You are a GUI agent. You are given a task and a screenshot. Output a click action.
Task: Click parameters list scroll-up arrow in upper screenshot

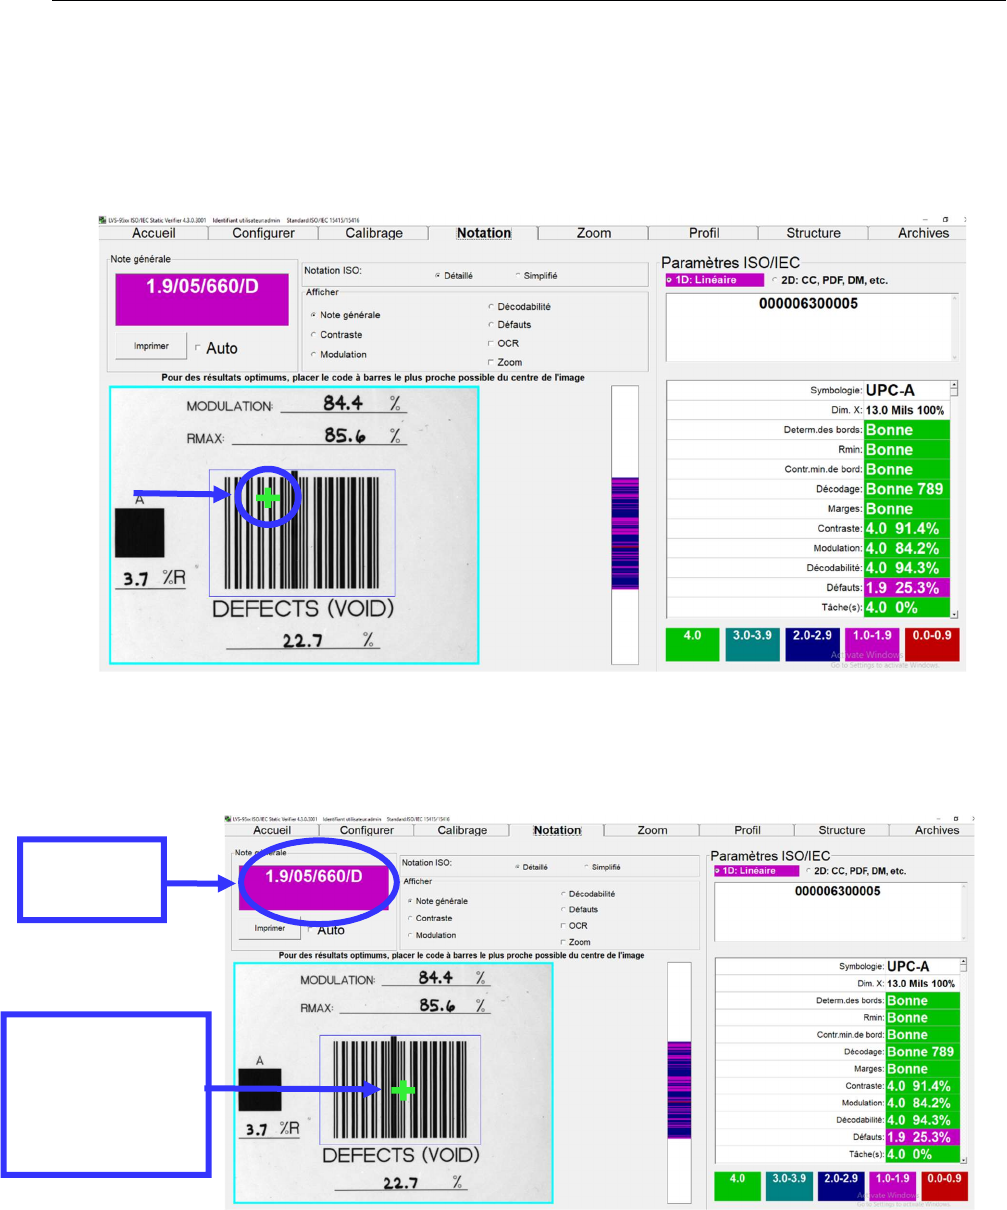[953, 385]
